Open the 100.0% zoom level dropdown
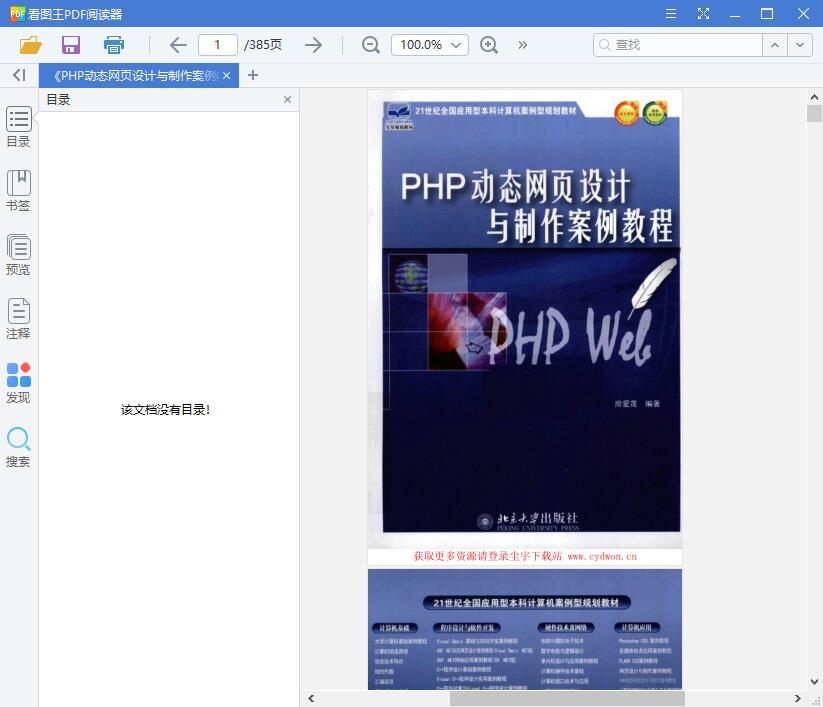Image resolution: width=823 pixels, height=707 pixels. coord(430,45)
